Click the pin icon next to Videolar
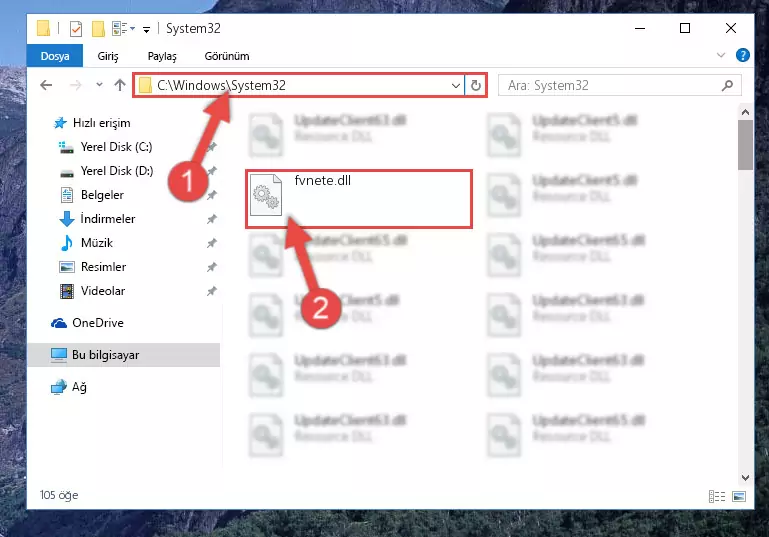Image resolution: width=769 pixels, height=537 pixels. [x=211, y=291]
